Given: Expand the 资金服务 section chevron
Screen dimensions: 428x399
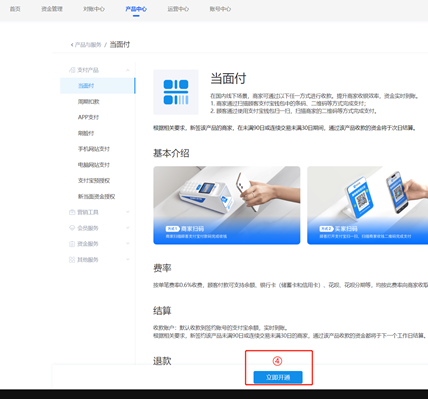Looking at the screenshot, I should point(128,244).
